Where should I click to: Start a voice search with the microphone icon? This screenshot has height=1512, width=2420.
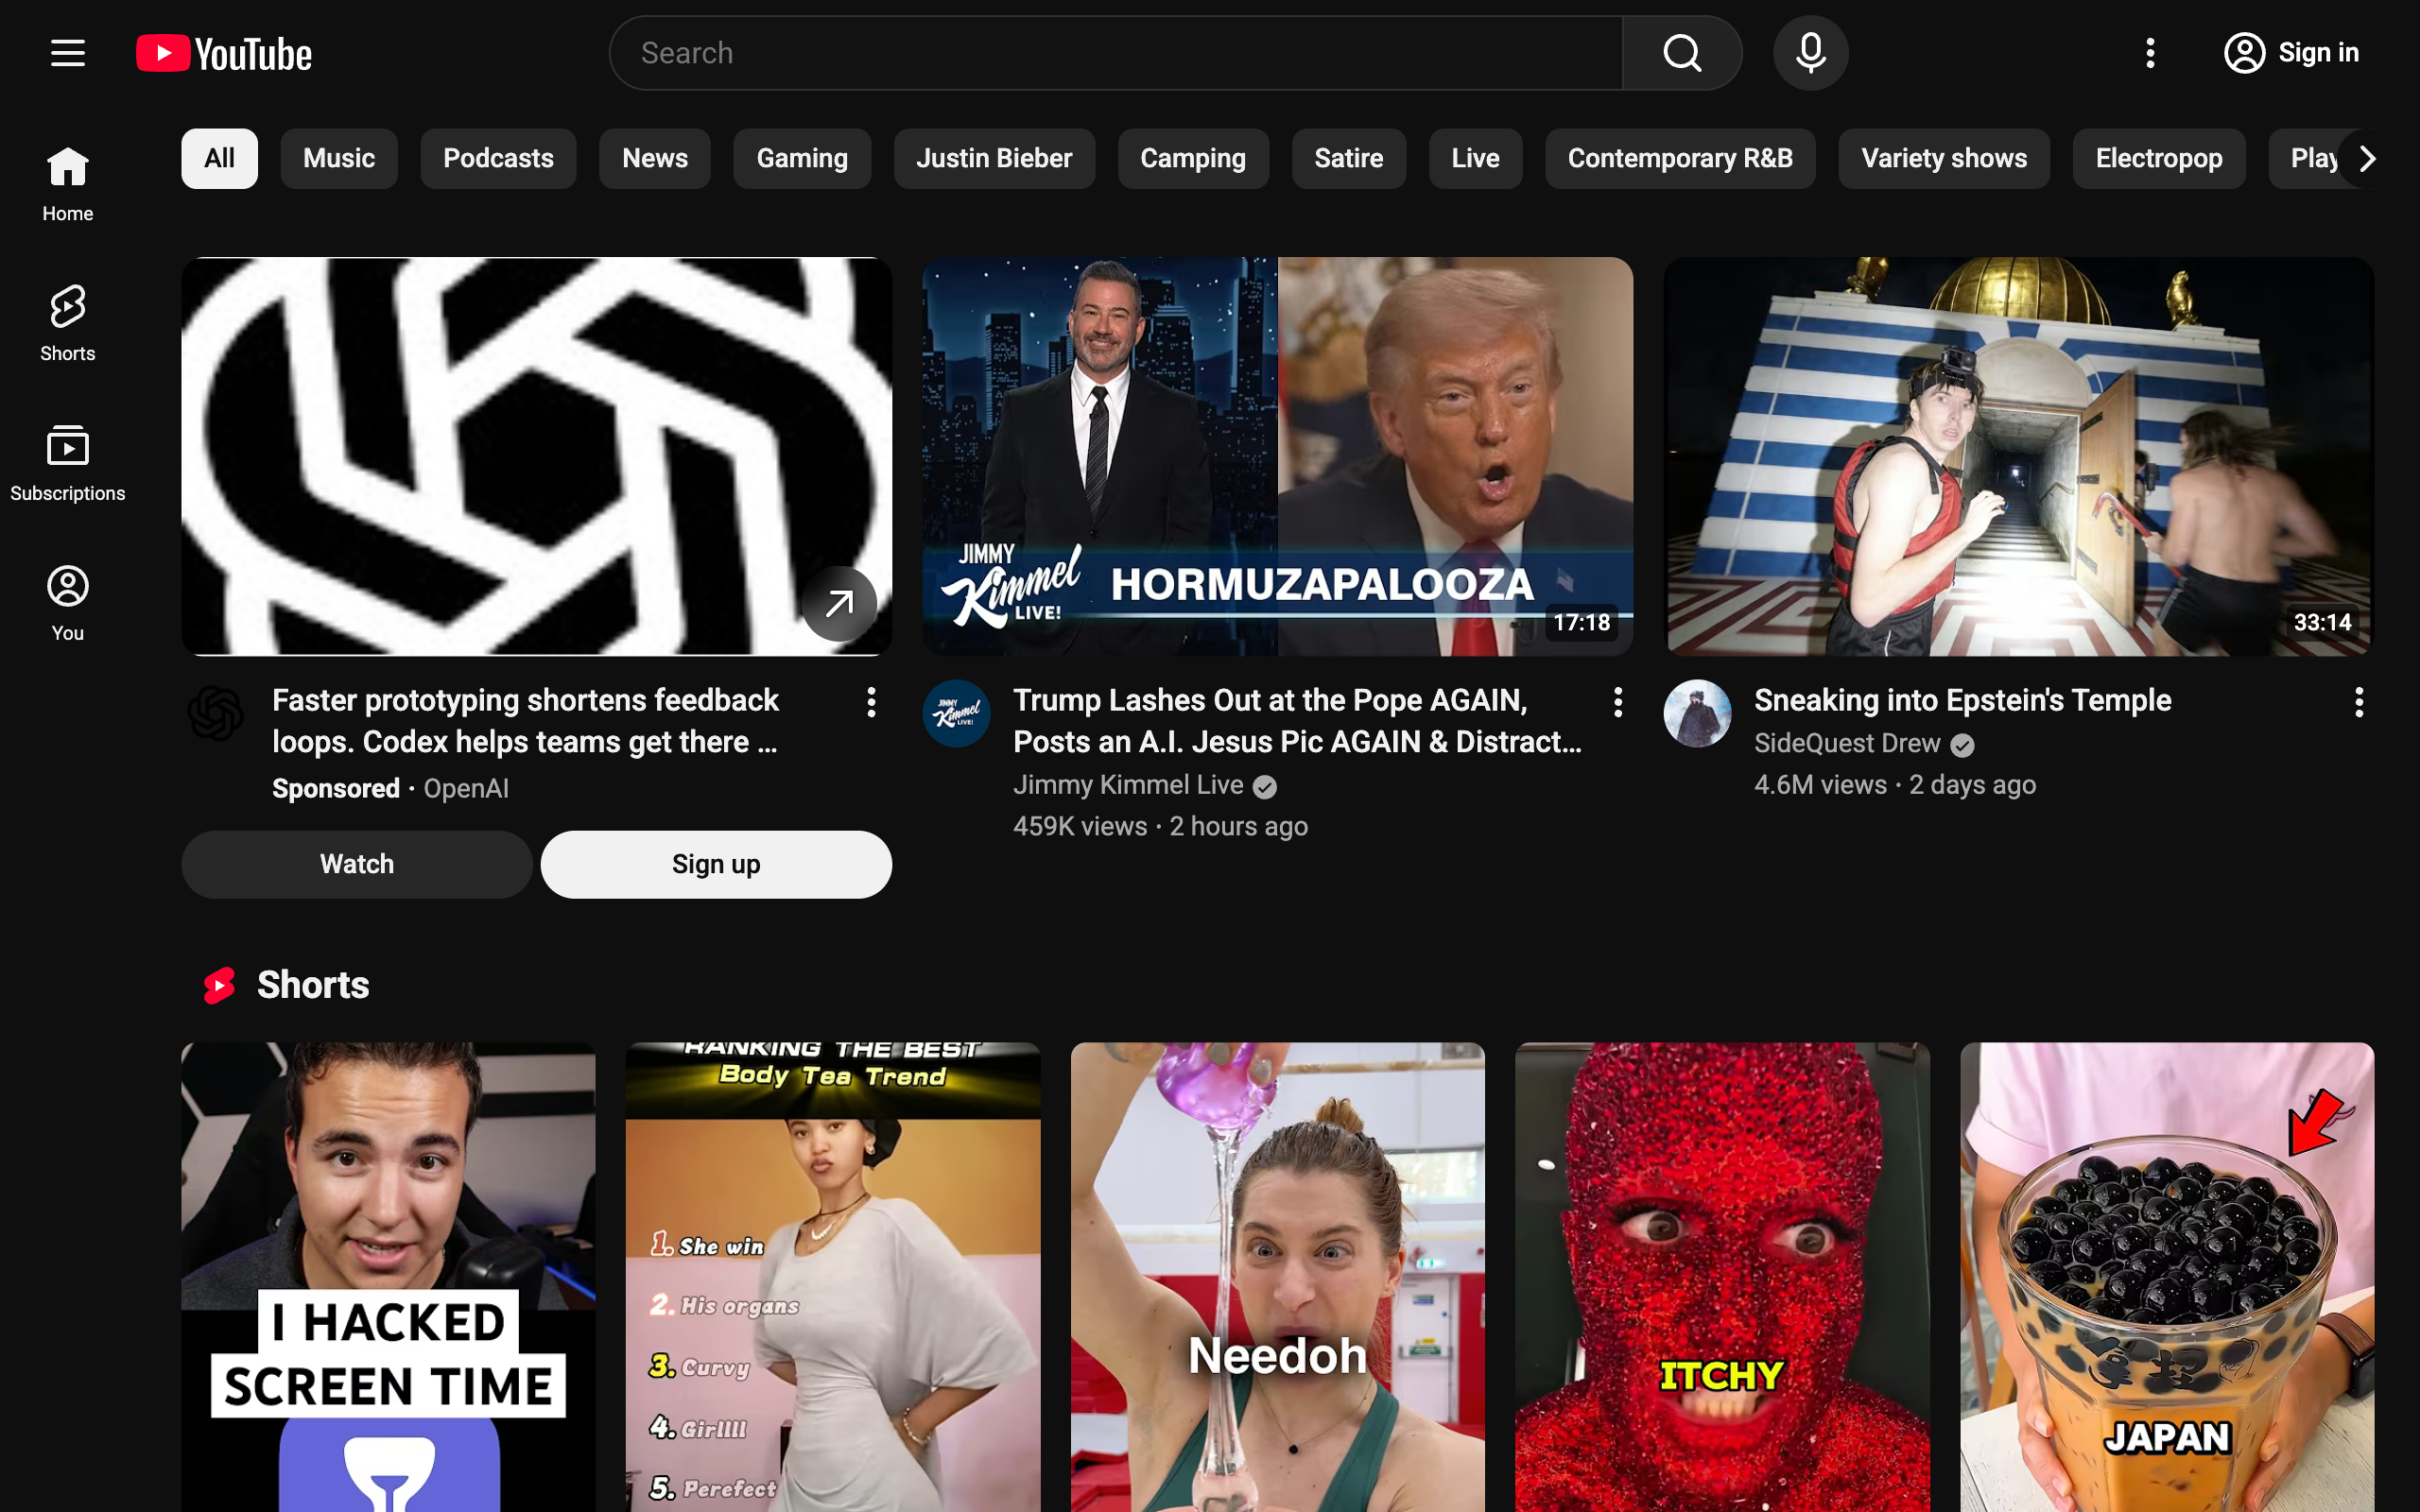(x=1809, y=52)
